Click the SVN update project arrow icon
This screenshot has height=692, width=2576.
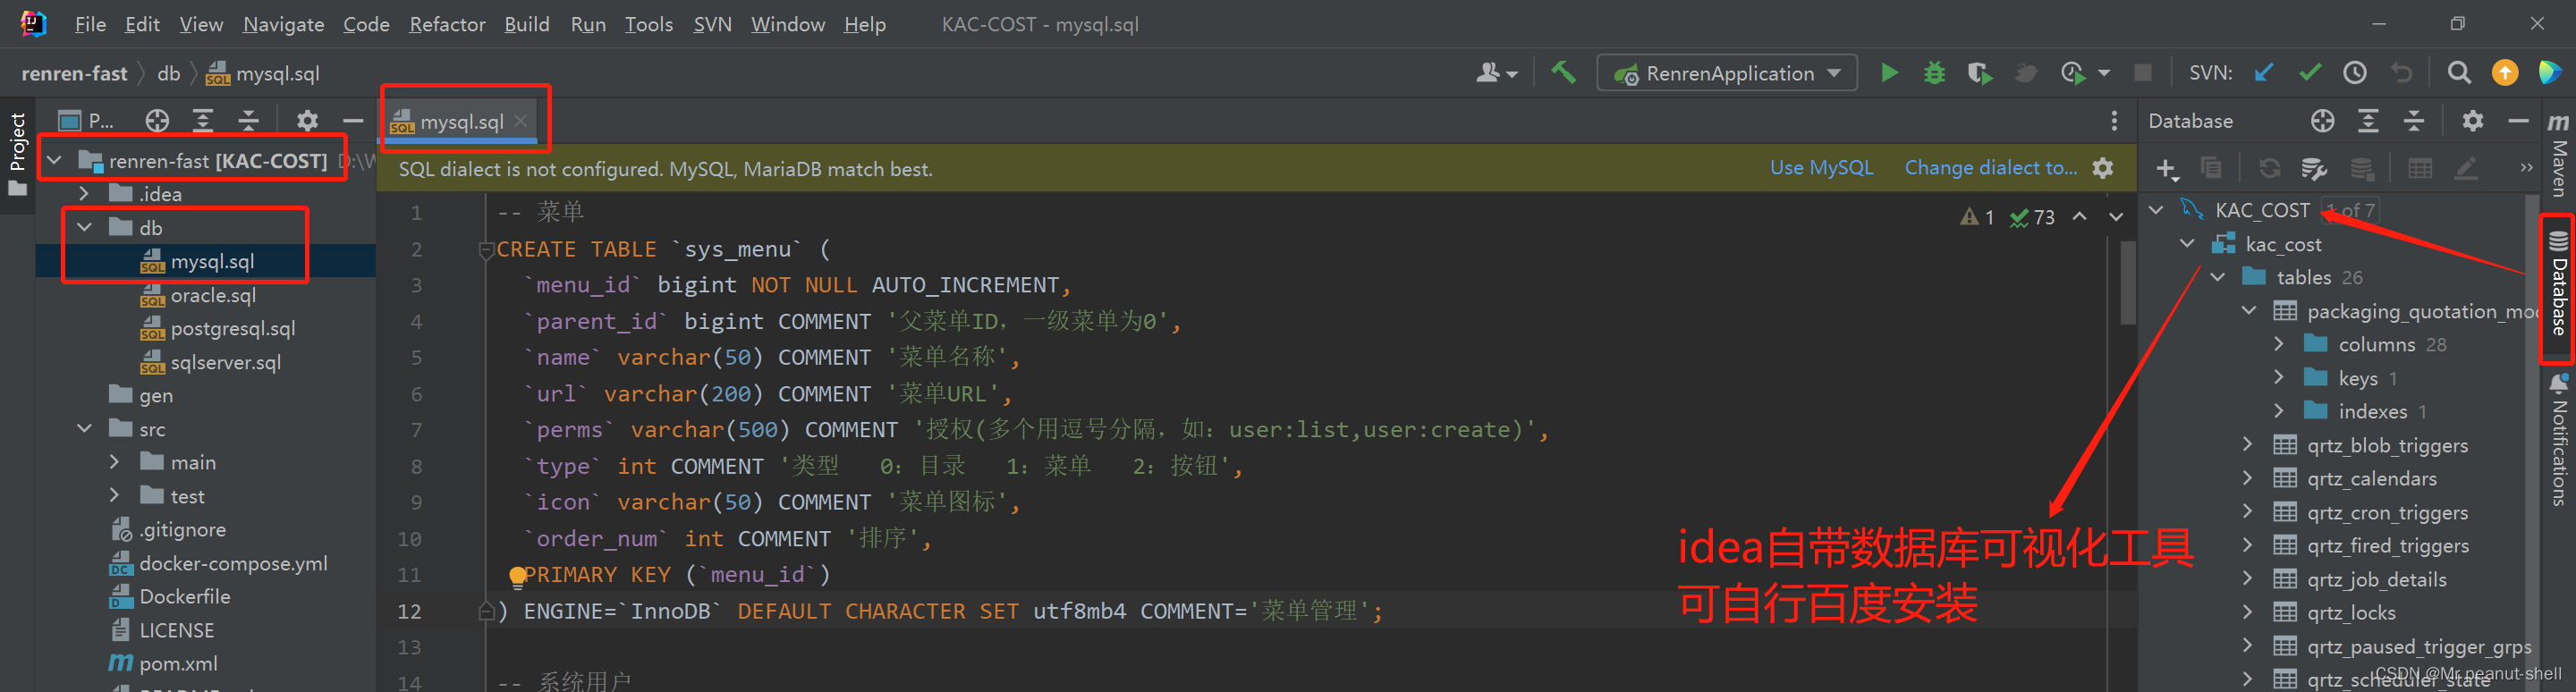point(2265,73)
